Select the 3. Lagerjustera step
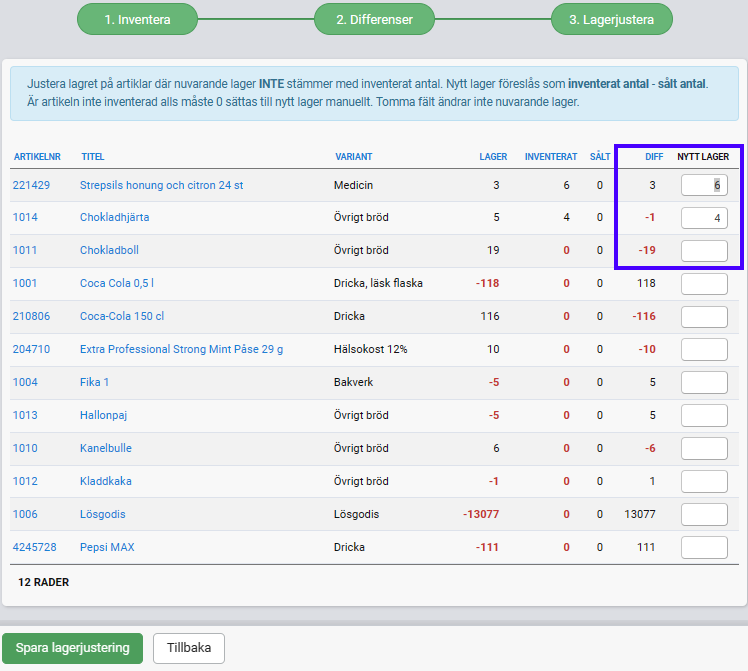The height and width of the screenshot is (671, 748). (611, 19)
